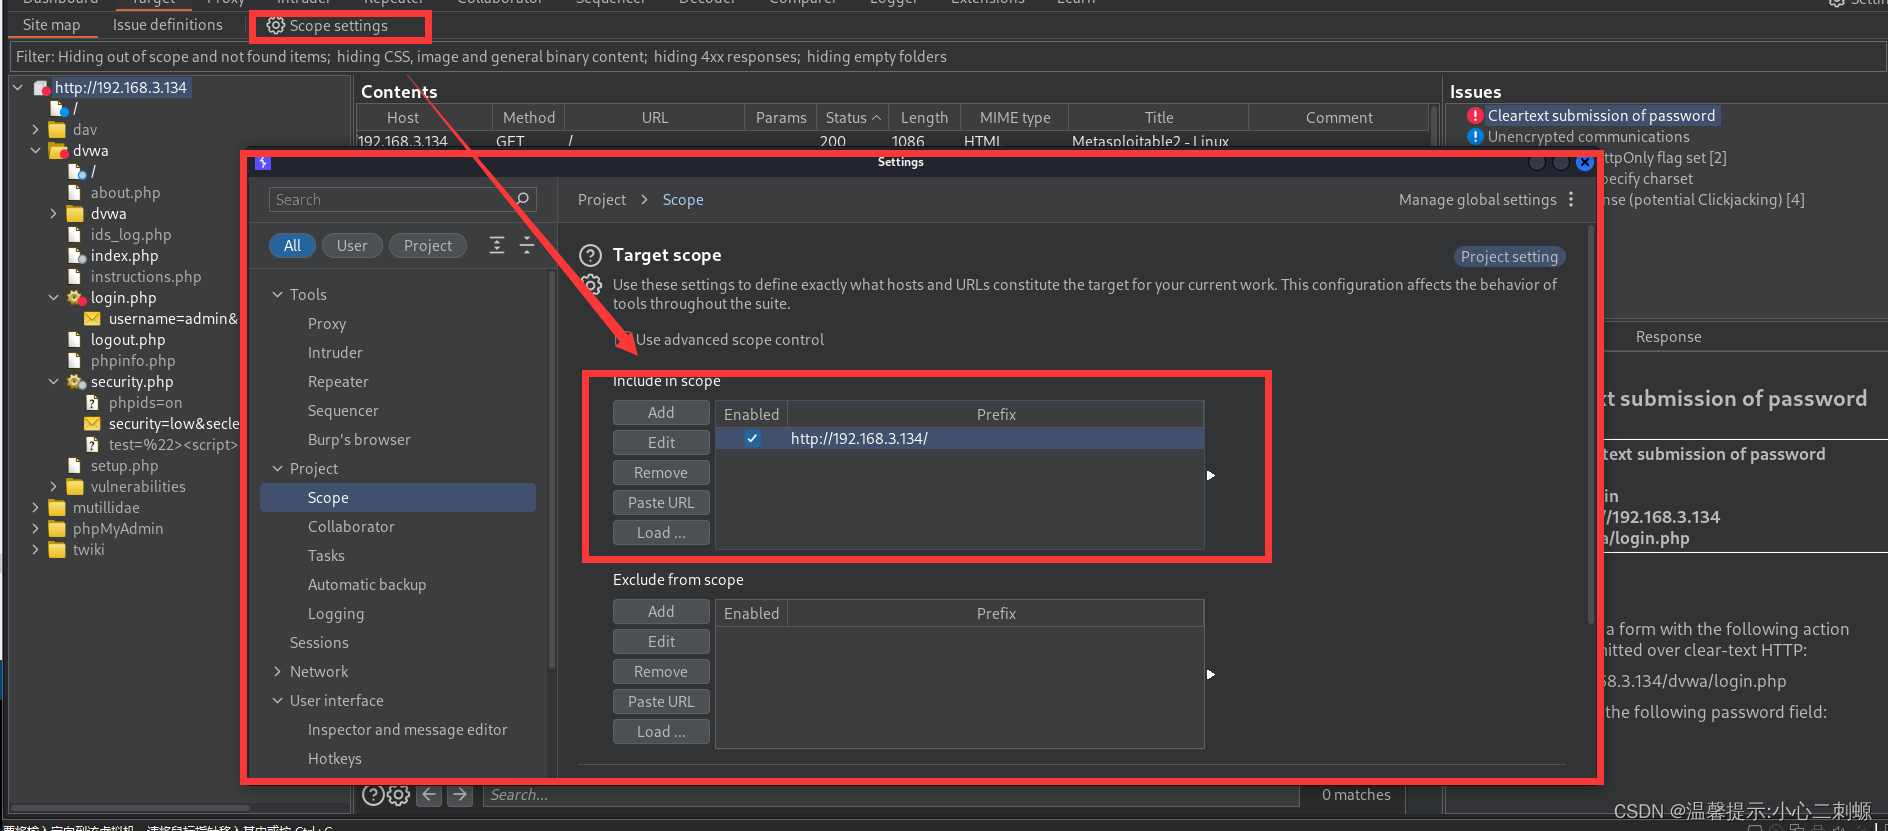The image size is (1888, 831).
Task: Click the arrow beside Exclude from scope table
Action: (x=1211, y=674)
